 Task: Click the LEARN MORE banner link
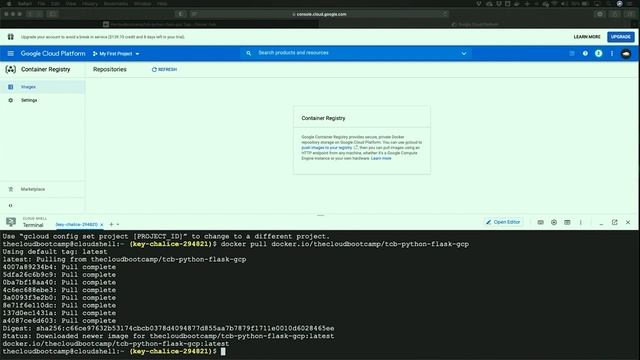[x=587, y=37]
